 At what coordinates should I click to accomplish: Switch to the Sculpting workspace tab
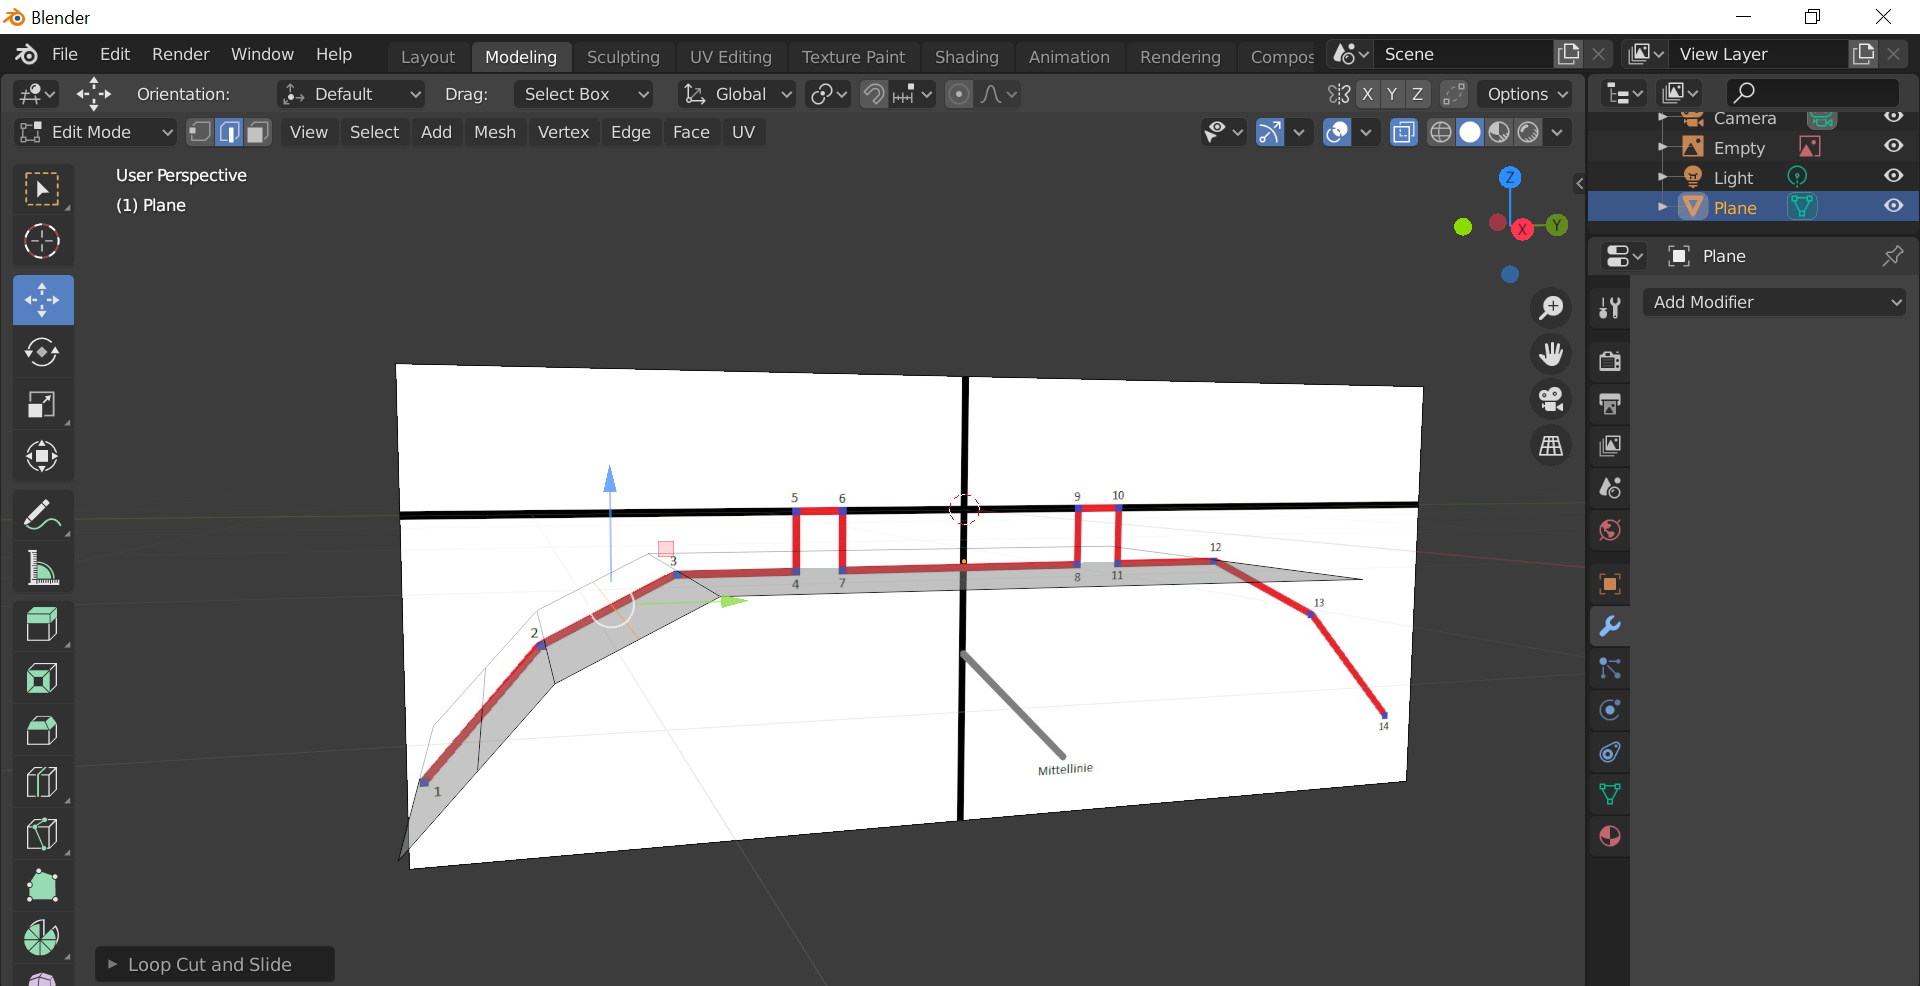point(622,57)
